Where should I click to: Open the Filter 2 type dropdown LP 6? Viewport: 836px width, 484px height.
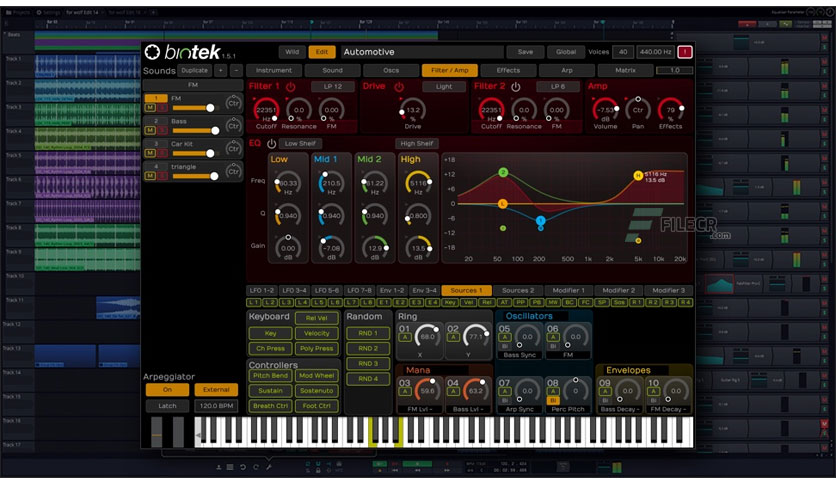pos(558,86)
